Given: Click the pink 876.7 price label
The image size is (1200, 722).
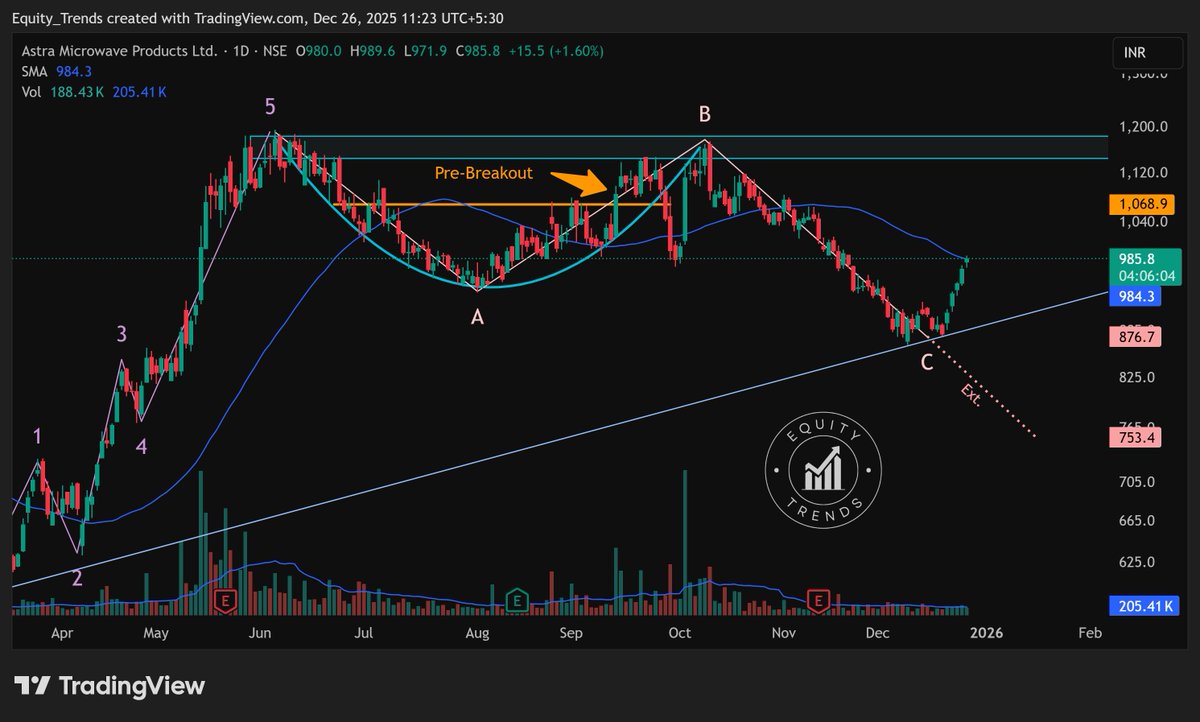Looking at the screenshot, I should click(x=1135, y=339).
